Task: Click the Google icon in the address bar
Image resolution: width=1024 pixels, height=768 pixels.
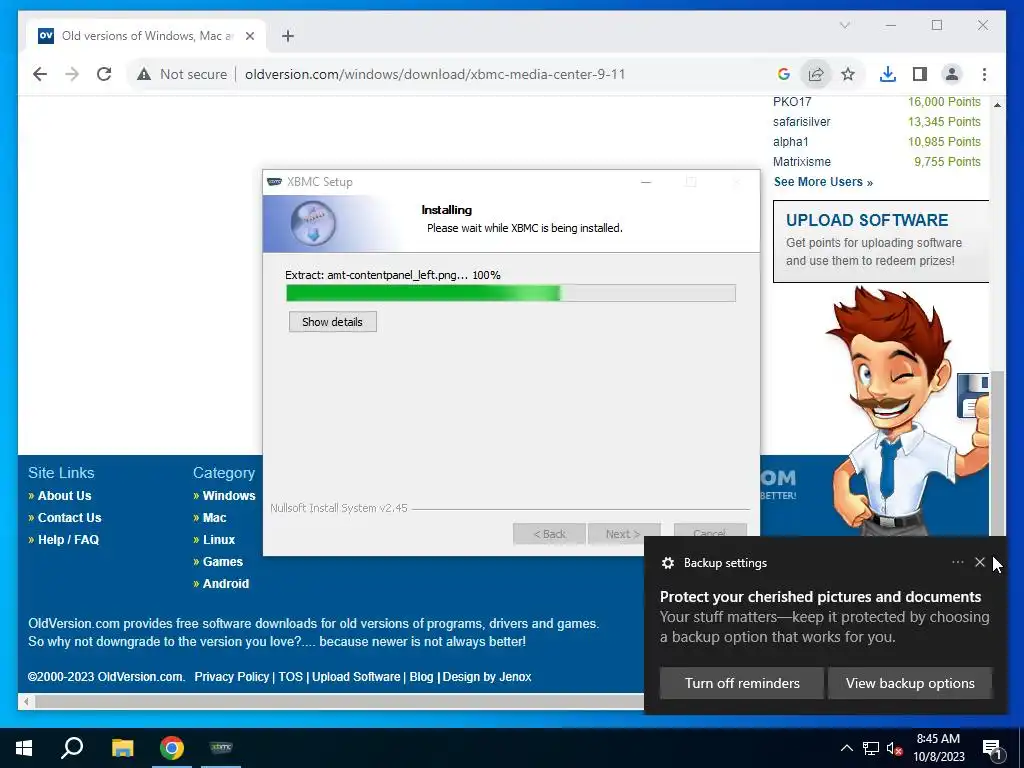Action: [784, 74]
